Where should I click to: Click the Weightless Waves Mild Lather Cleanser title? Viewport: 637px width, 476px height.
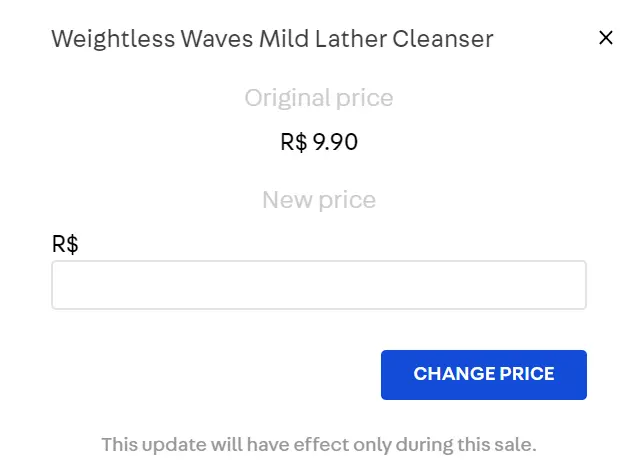point(272,39)
